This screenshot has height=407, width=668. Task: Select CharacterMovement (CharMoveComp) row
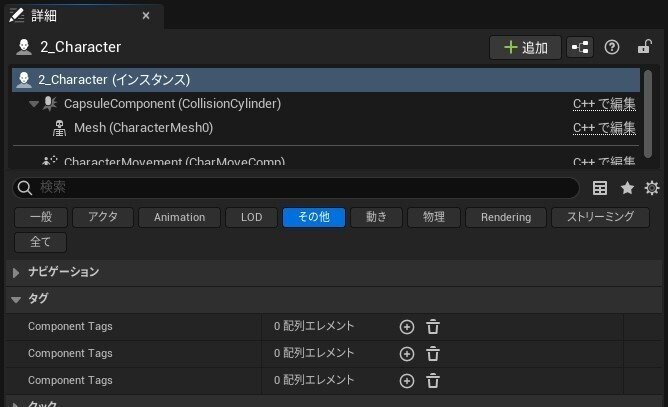326,161
